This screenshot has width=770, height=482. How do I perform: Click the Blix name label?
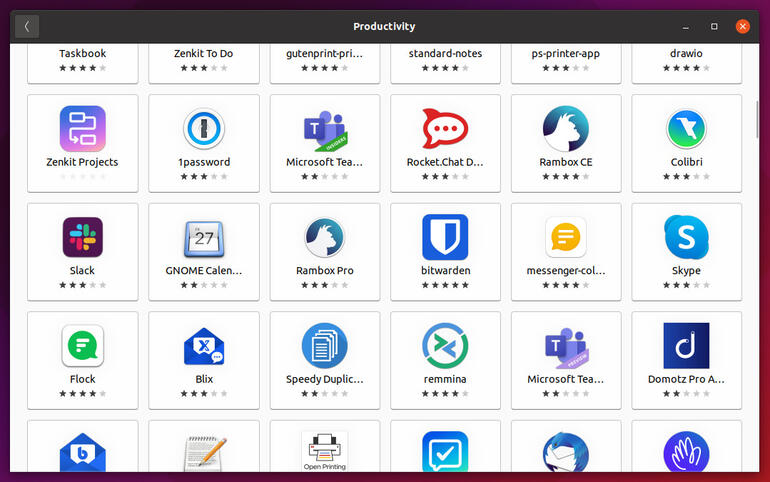(204, 379)
